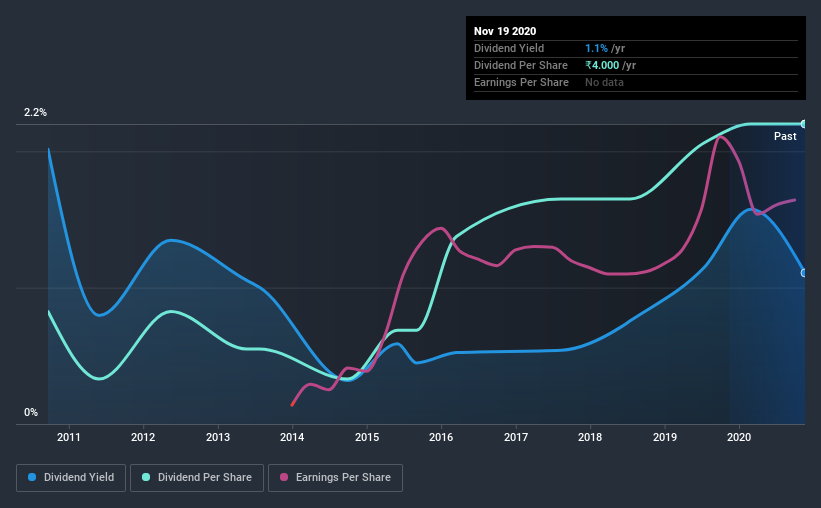
Task: Click the tooltip 'Dividend Per Share' row label
Action: tap(520, 65)
